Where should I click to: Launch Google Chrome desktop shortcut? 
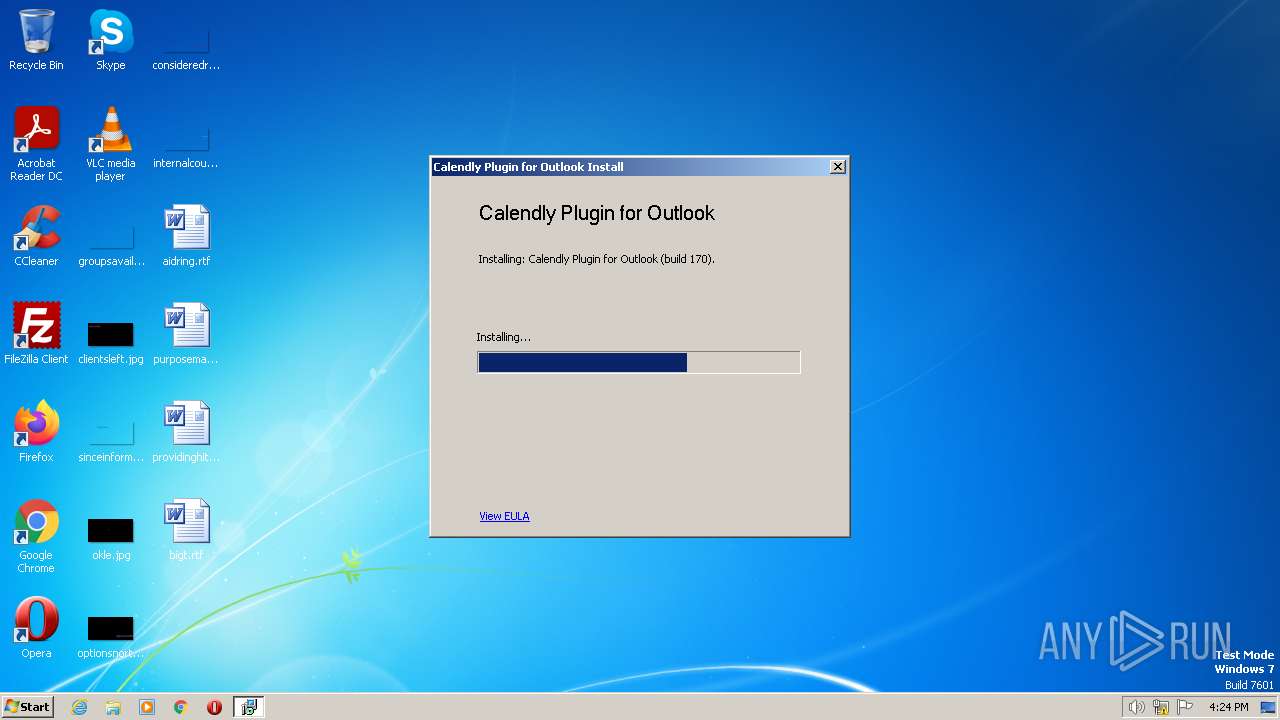click(36, 536)
